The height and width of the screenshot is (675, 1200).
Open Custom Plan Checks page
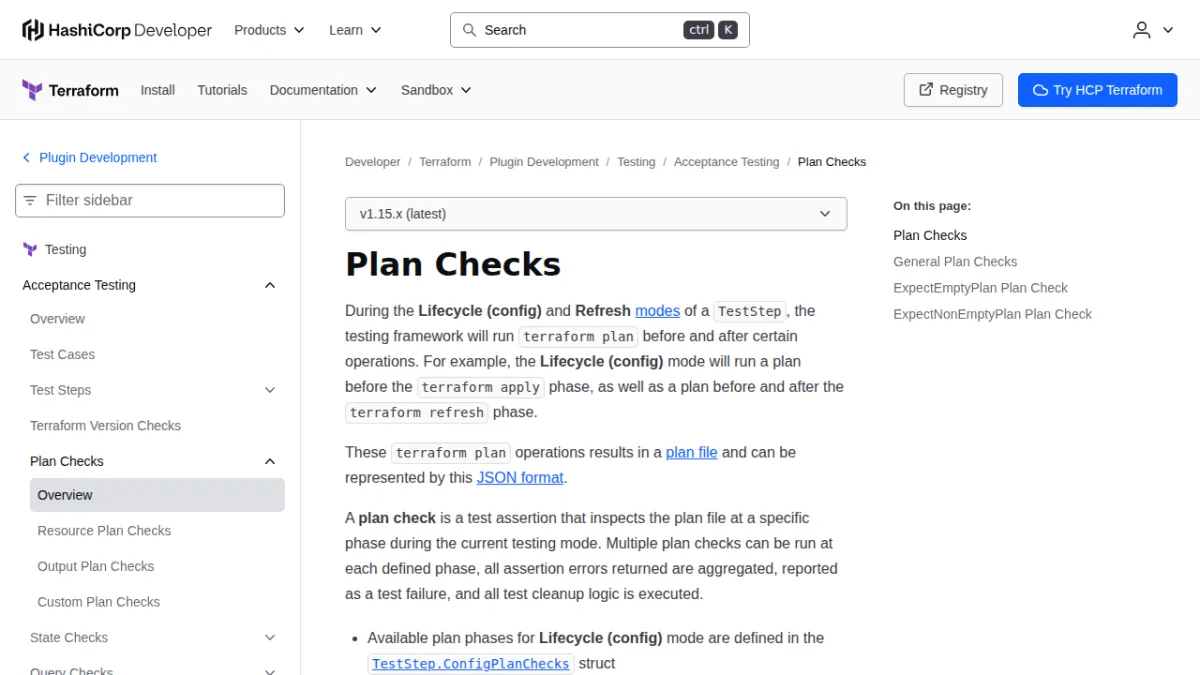point(99,602)
